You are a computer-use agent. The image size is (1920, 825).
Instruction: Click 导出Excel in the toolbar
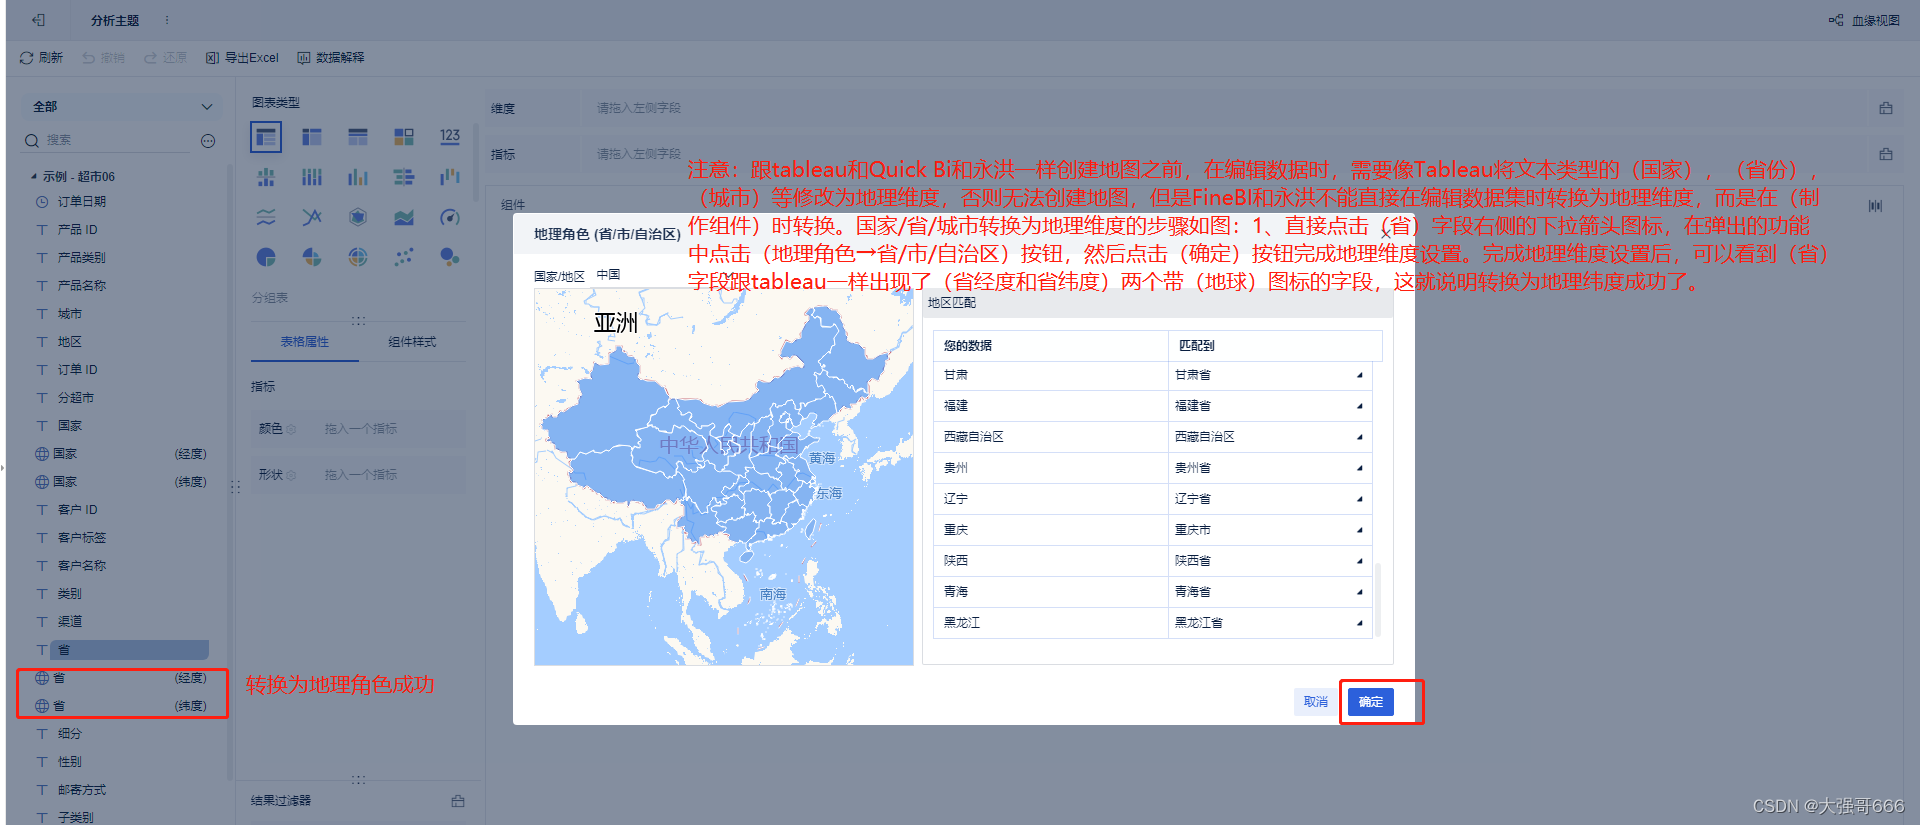[242, 58]
